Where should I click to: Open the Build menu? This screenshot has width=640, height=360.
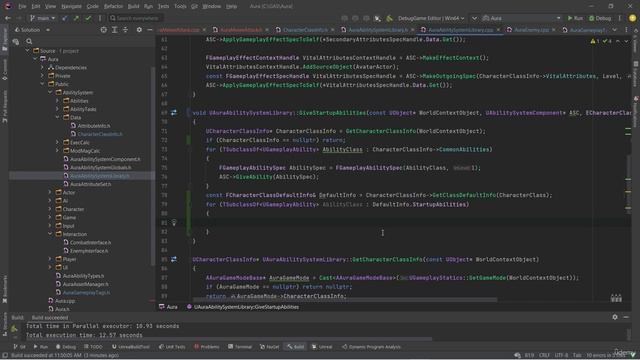click(x=133, y=7)
